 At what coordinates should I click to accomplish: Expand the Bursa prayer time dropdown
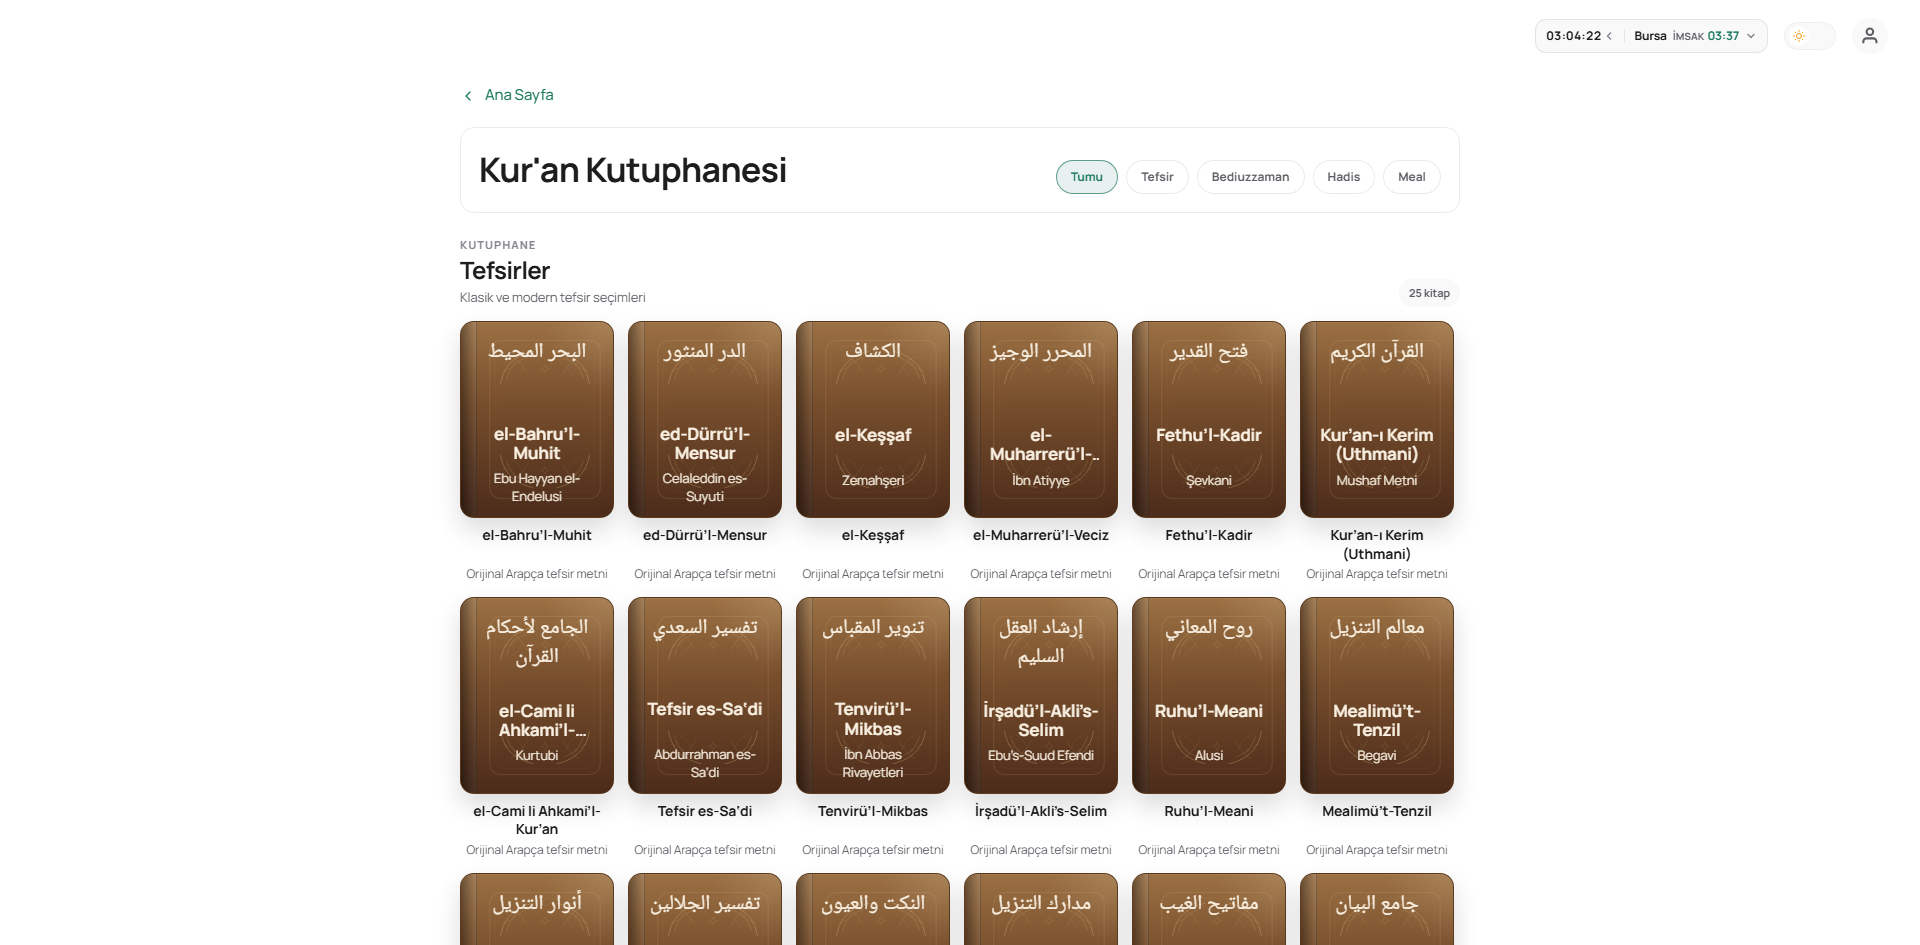click(1751, 36)
